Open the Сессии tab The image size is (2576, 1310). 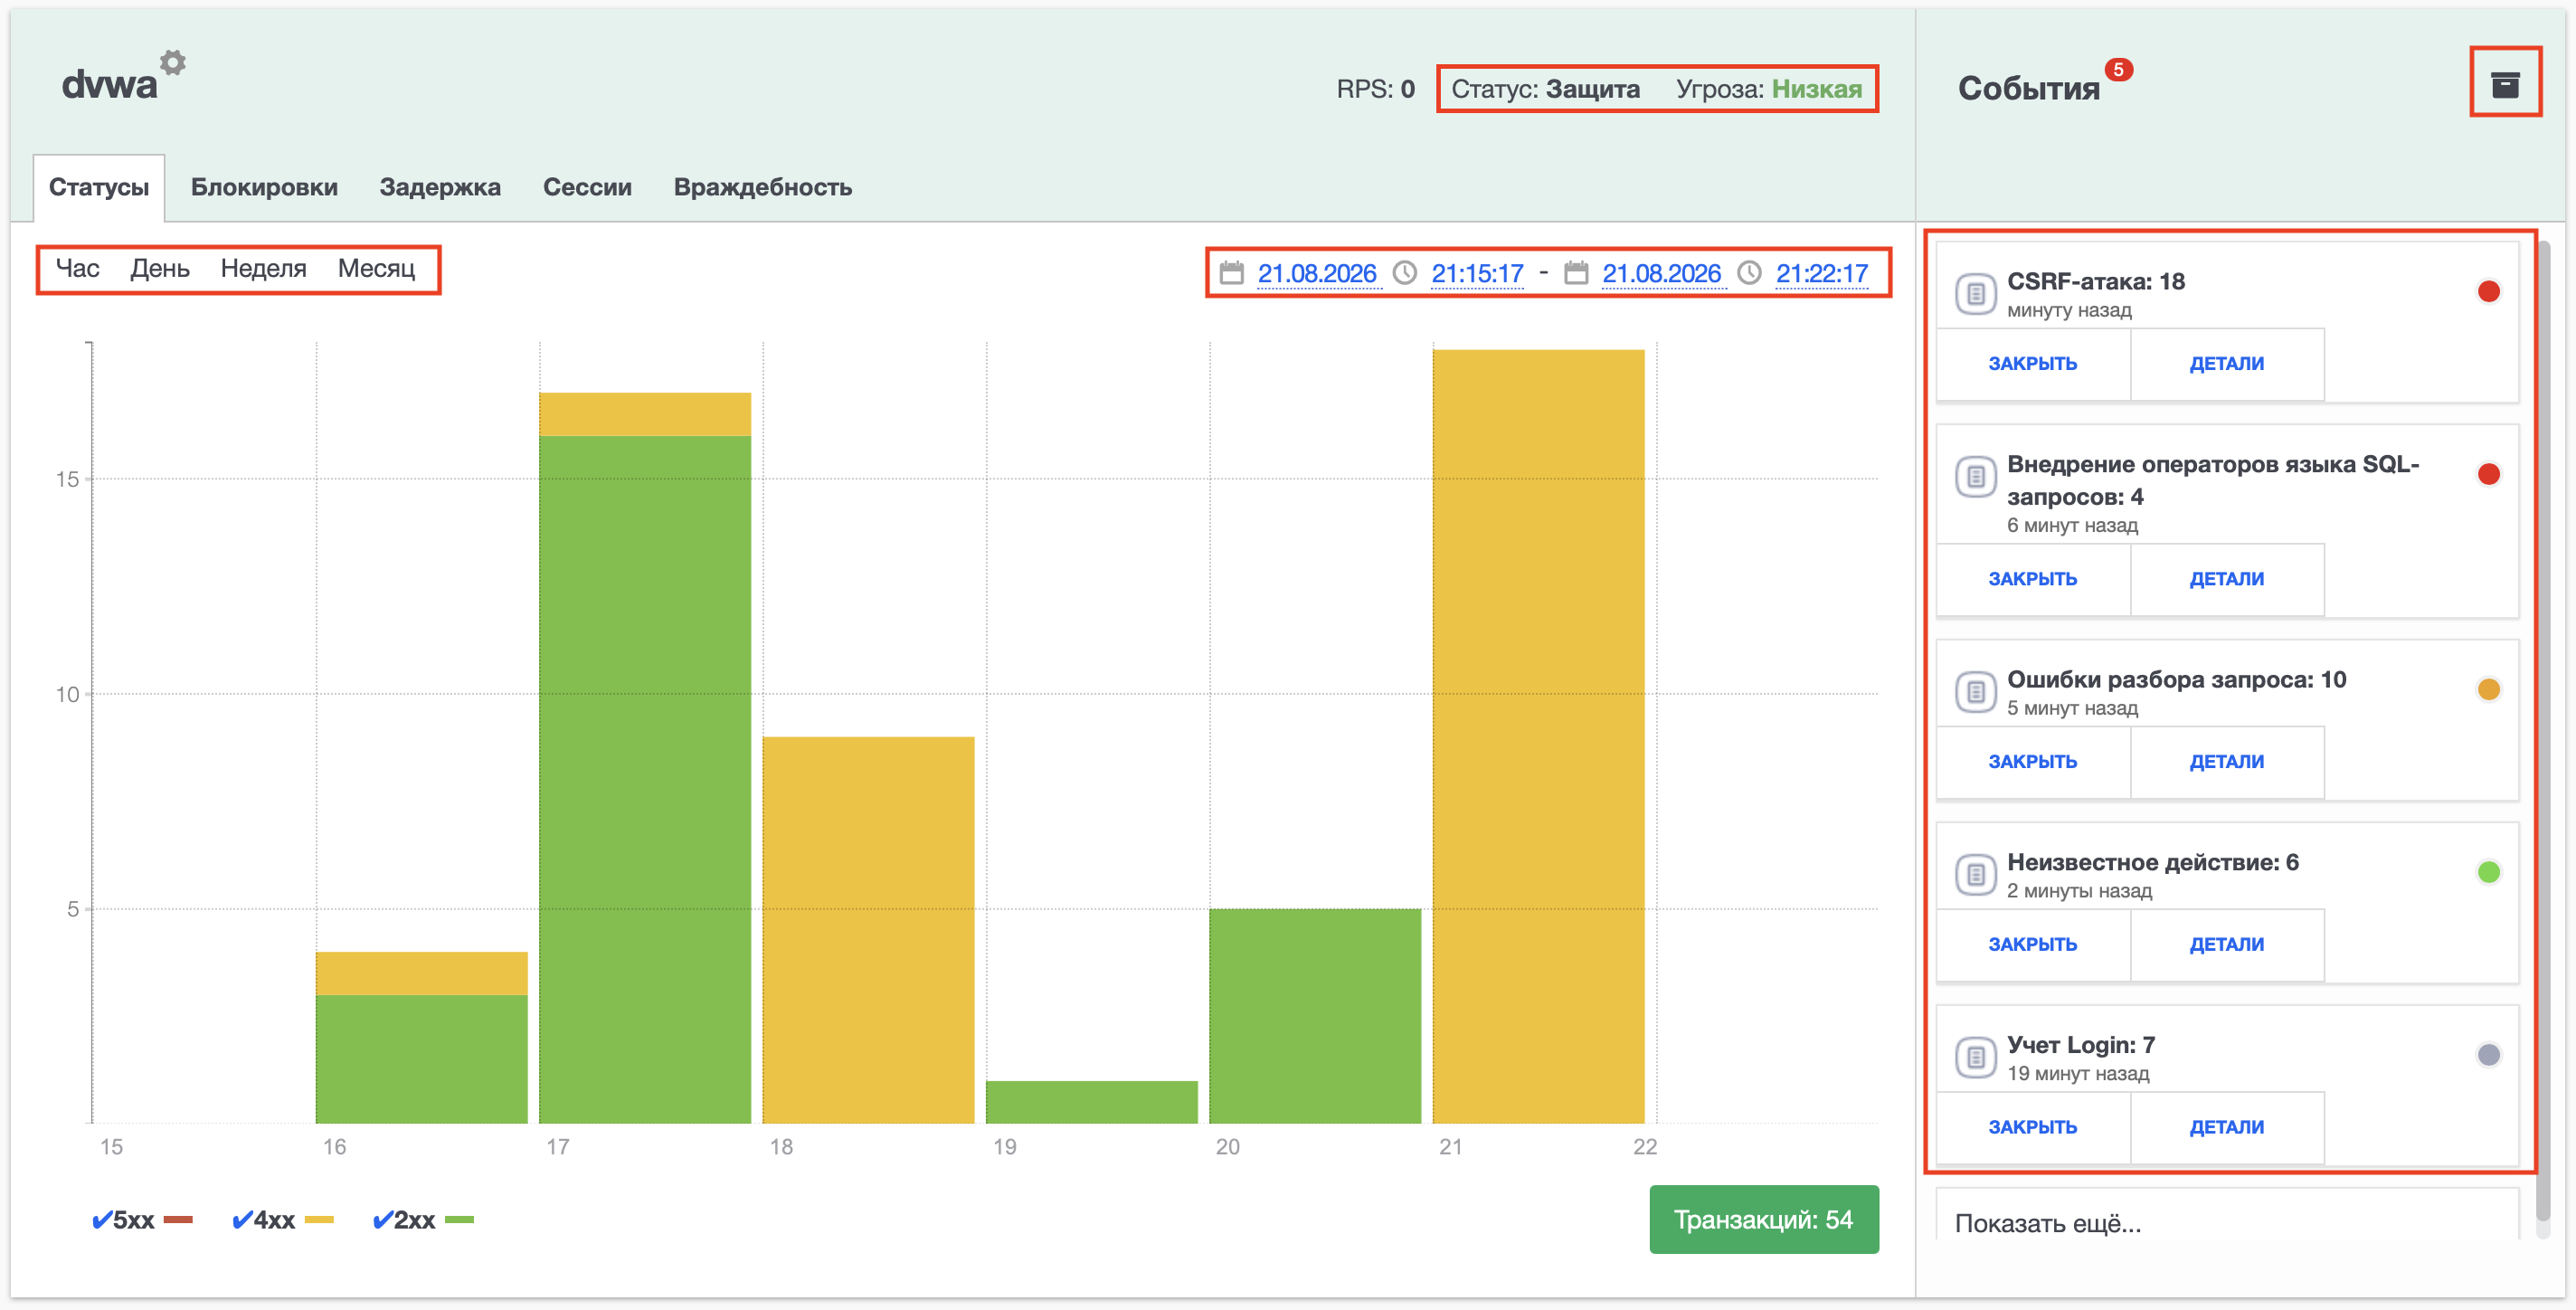[x=587, y=188]
